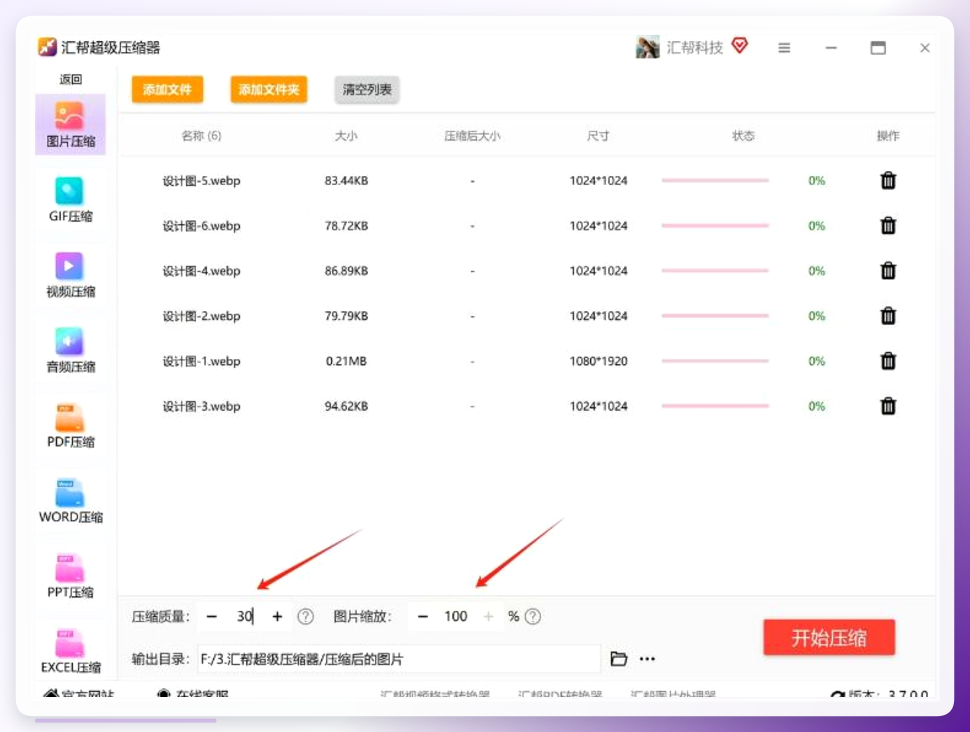Click size value 78.72KB

pyautogui.click(x=346, y=226)
